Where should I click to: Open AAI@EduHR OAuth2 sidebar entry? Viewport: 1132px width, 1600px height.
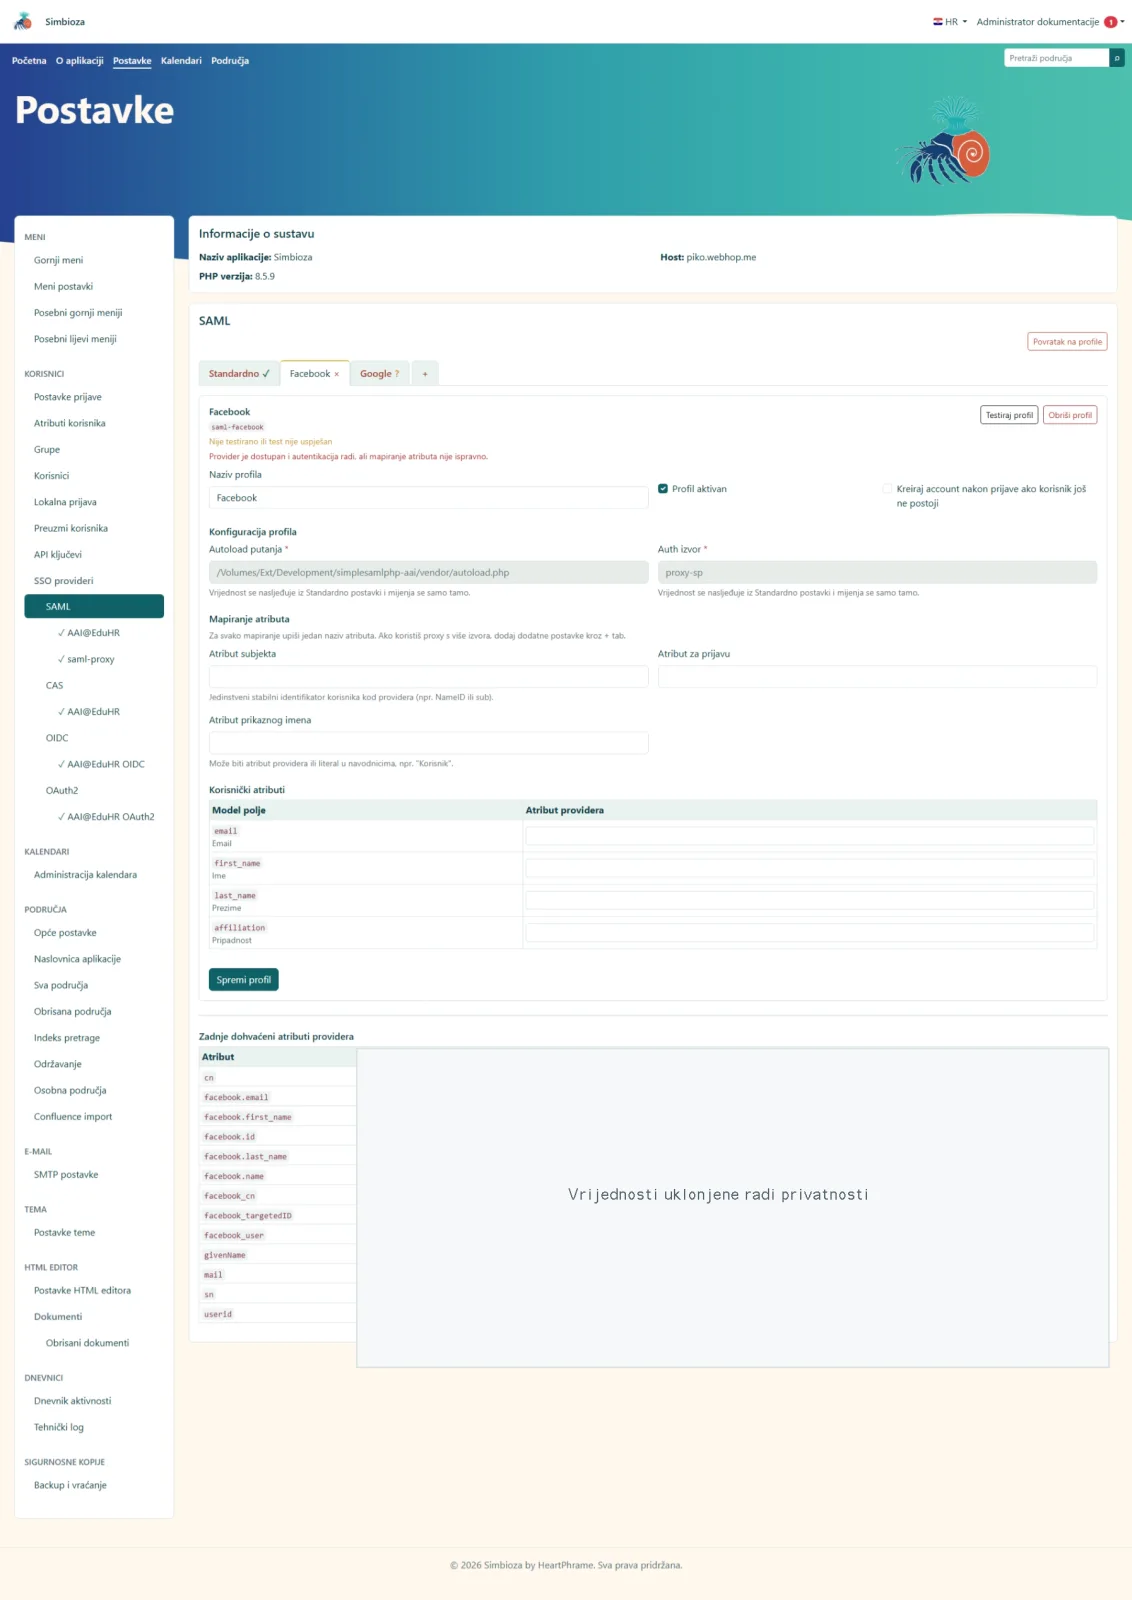pos(106,817)
